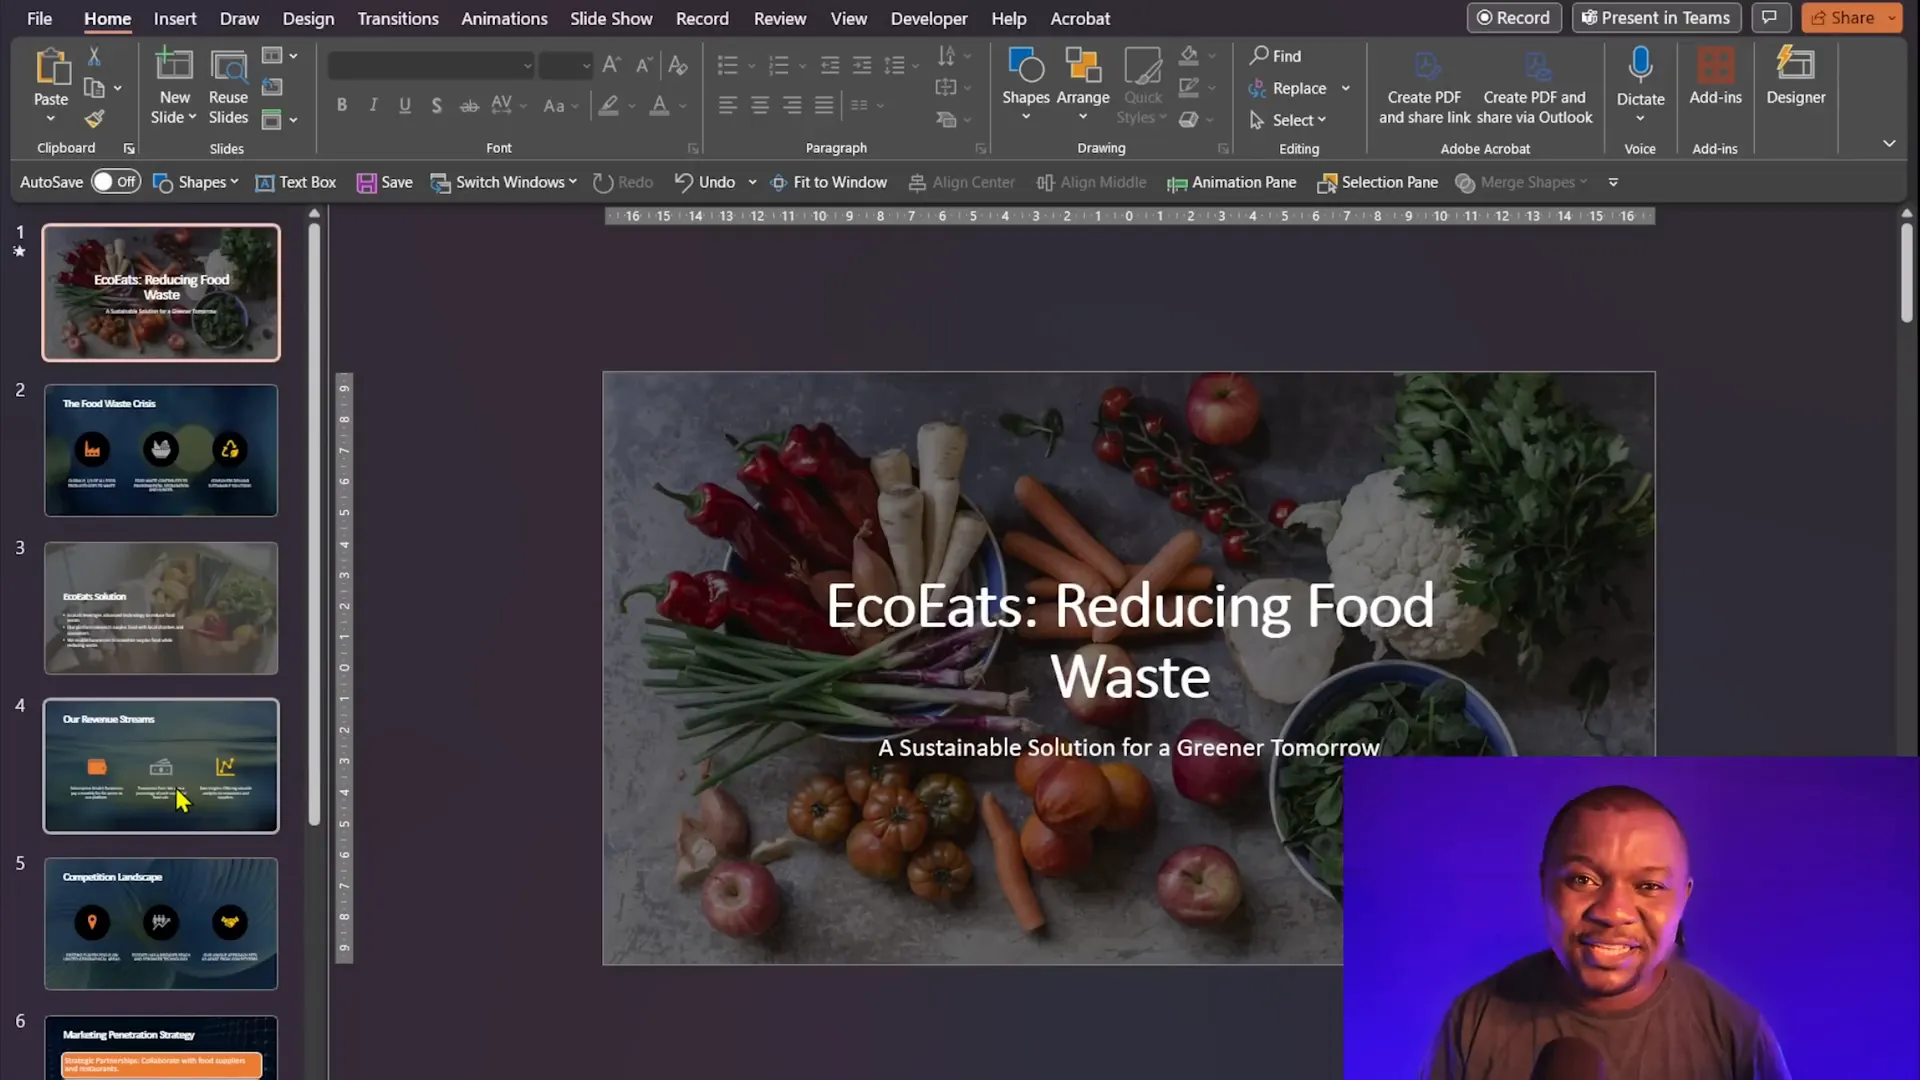Image resolution: width=1920 pixels, height=1080 pixels.
Task: Select slide 2 The Food Waste Crisis thumbnail
Action: [x=161, y=450]
